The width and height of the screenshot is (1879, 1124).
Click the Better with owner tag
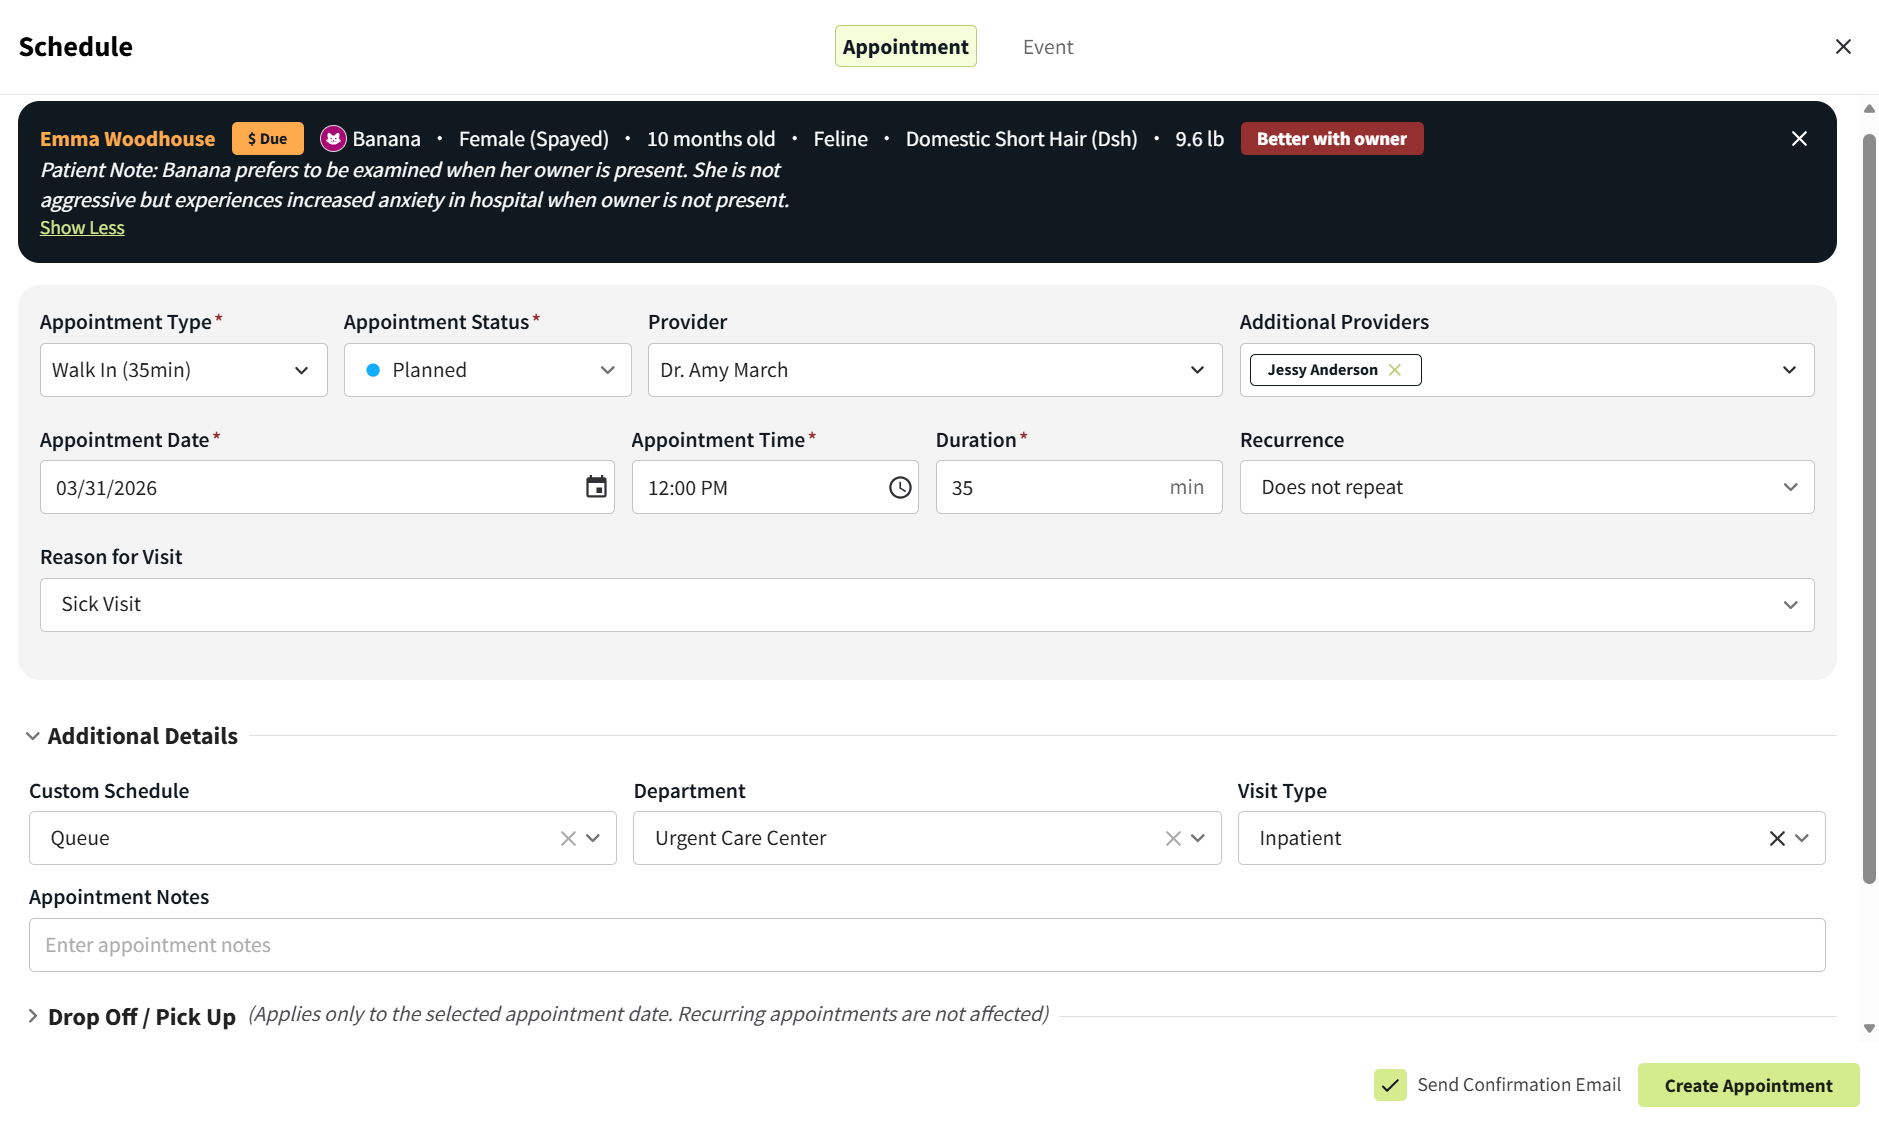(1332, 139)
